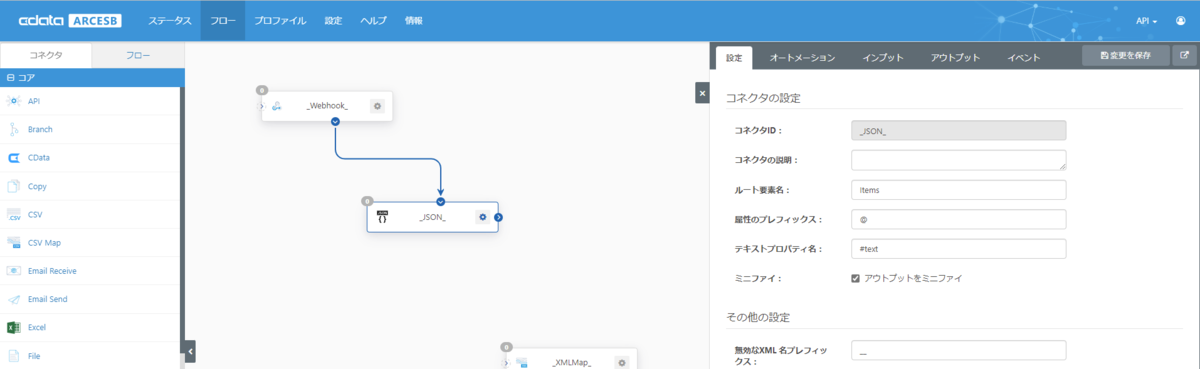Close the connector settings panel
The width and height of the screenshot is (1200, 369).
point(702,93)
